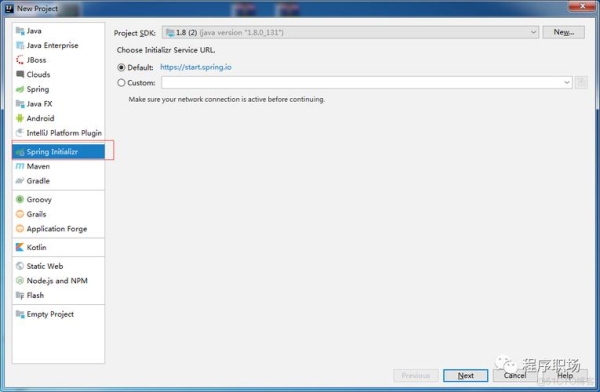This screenshot has height=392, width=600.
Task: Open the start.spring.io link
Action: [x=196, y=67]
